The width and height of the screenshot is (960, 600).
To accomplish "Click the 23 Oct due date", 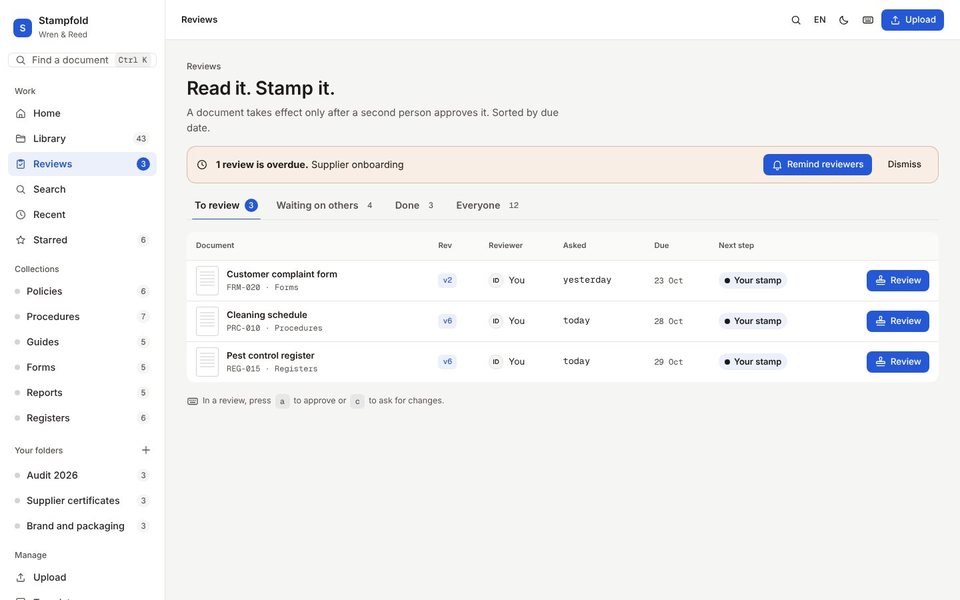I will coord(669,280).
